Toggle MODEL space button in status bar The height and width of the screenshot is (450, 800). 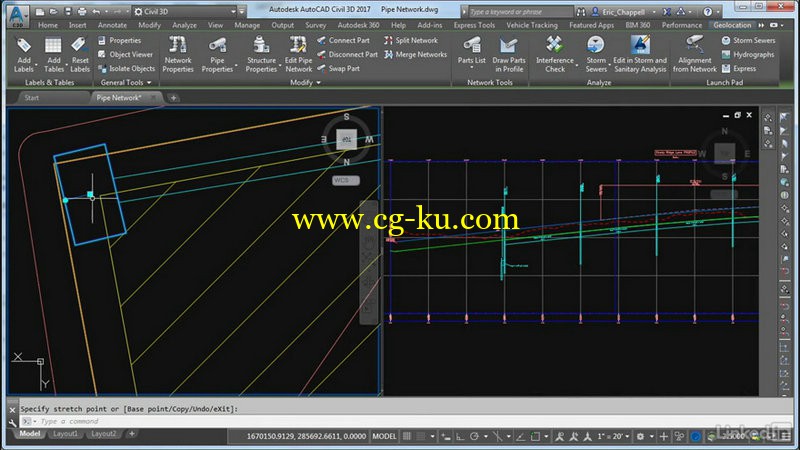click(x=384, y=436)
